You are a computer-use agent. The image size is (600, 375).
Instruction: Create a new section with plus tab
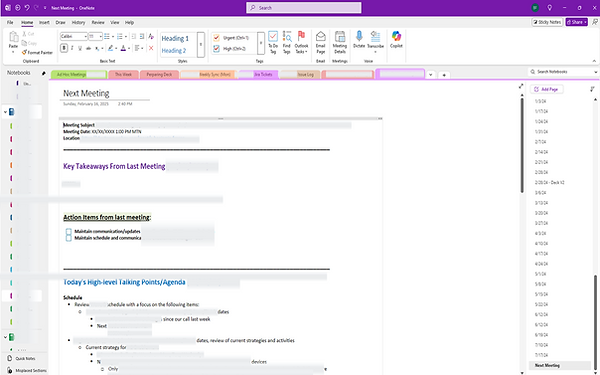(x=444, y=75)
